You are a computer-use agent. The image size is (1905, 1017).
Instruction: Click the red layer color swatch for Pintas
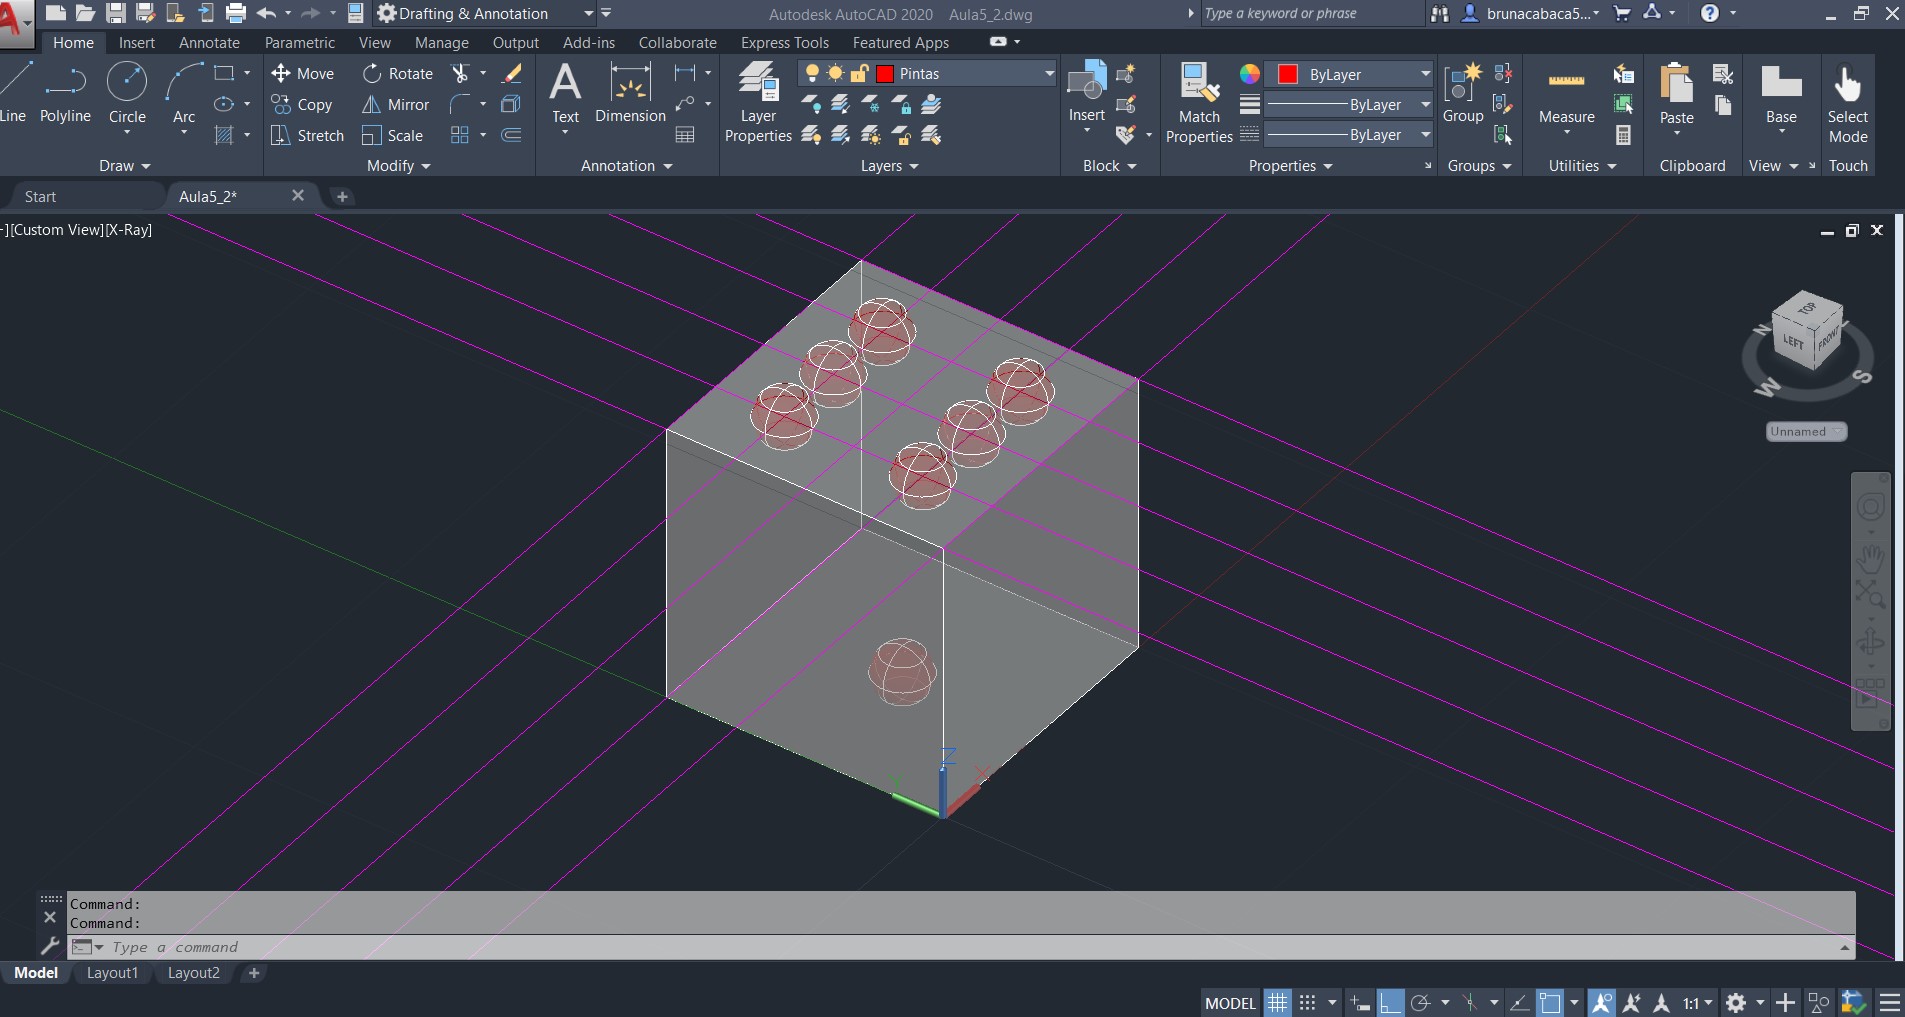click(x=885, y=73)
